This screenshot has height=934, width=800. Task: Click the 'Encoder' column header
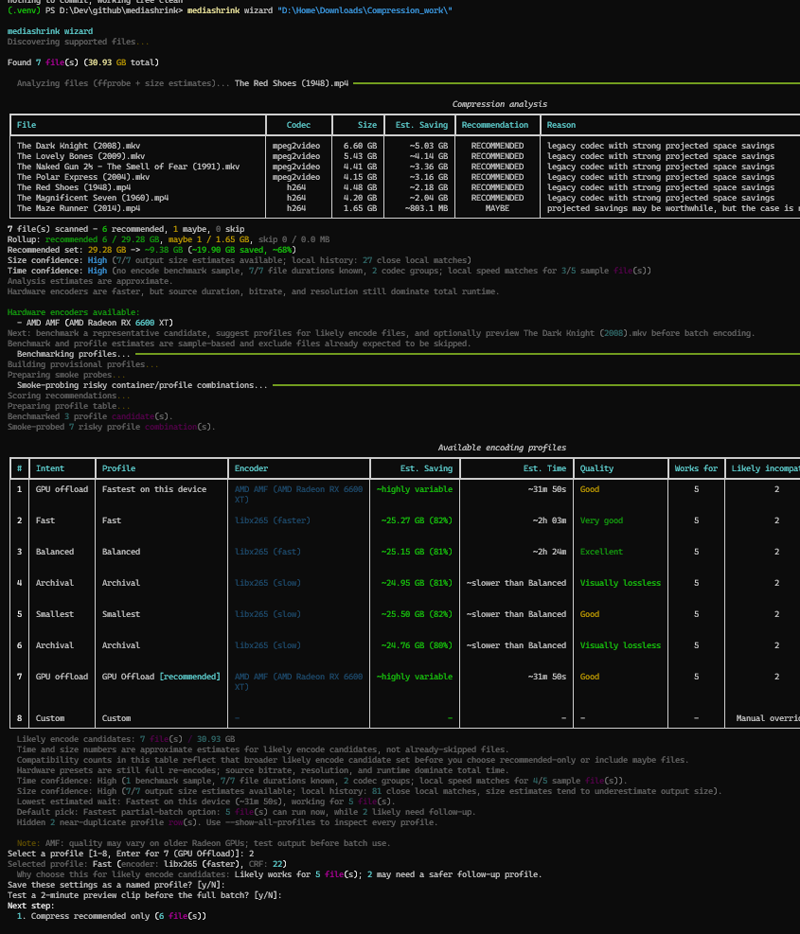pyautogui.click(x=251, y=469)
